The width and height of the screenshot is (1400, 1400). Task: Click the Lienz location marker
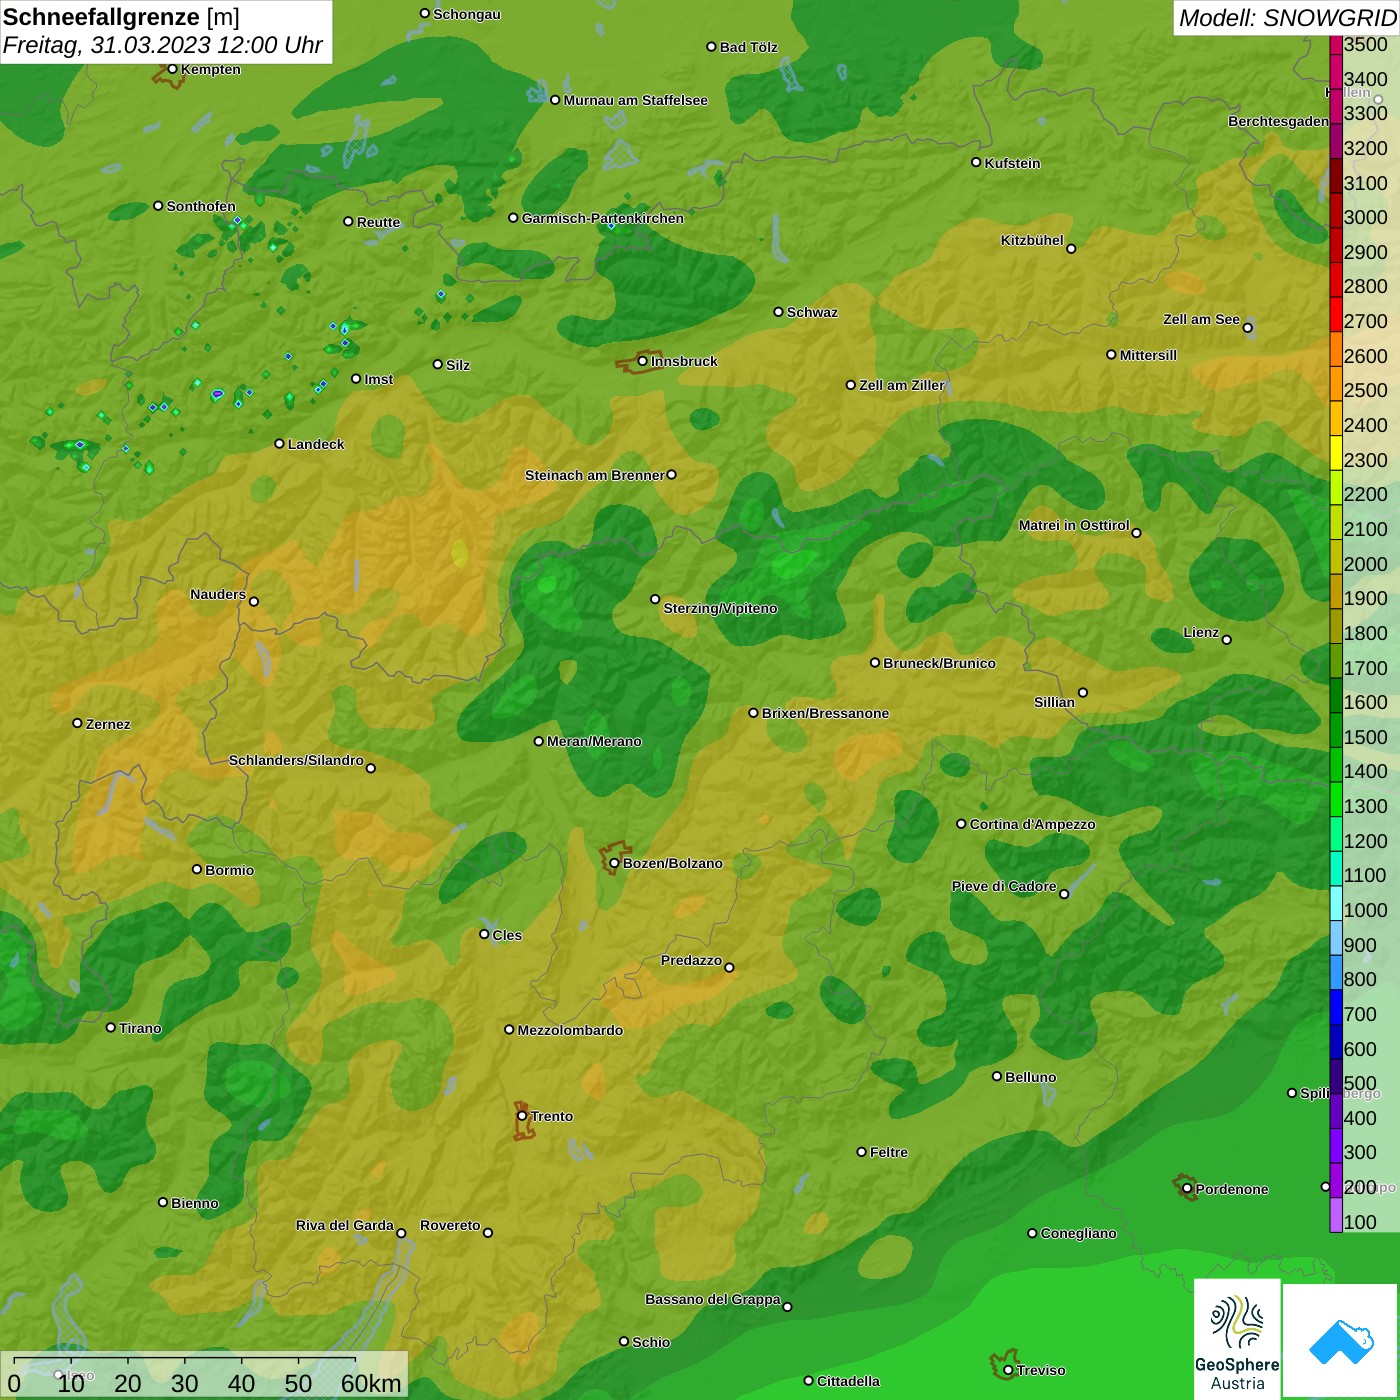click(x=1227, y=640)
